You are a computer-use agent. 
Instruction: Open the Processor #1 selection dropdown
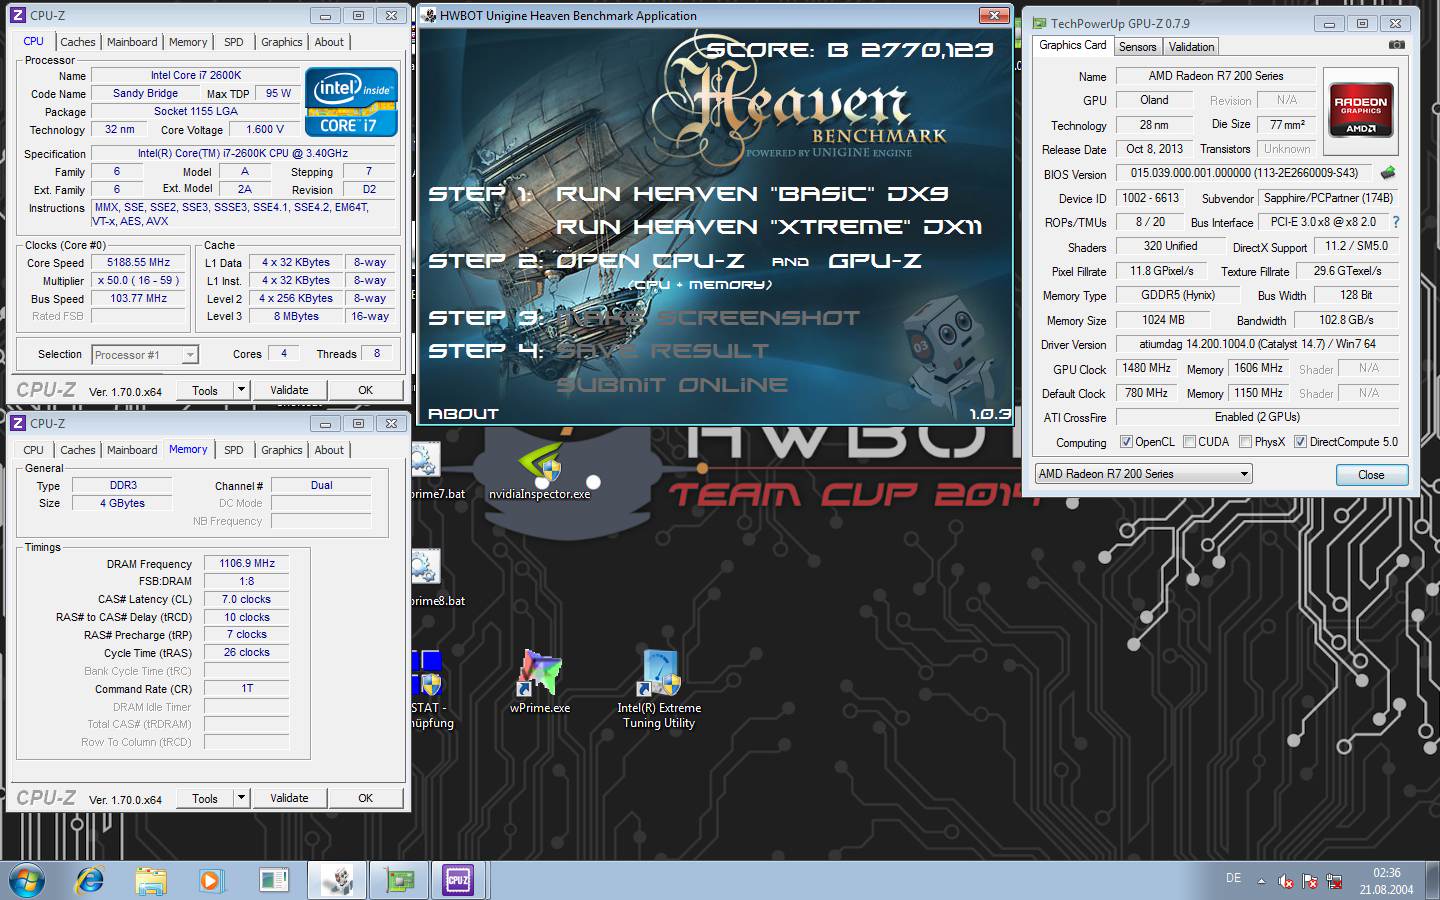[x=145, y=354]
